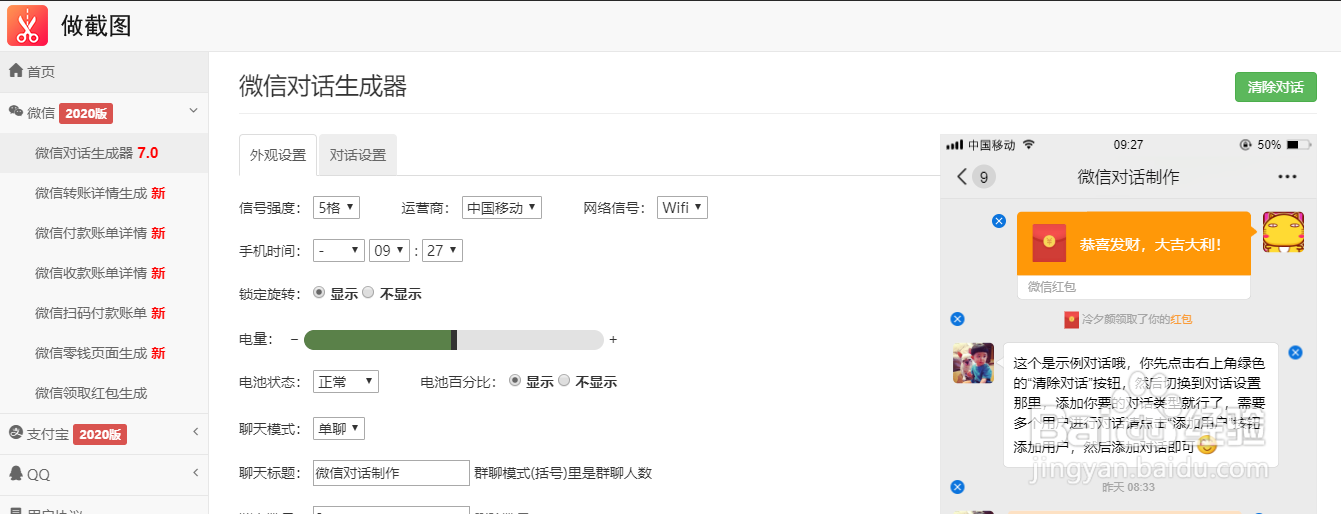Click the yellow cat avatar in chat
The width and height of the screenshot is (1341, 514).
[1281, 232]
